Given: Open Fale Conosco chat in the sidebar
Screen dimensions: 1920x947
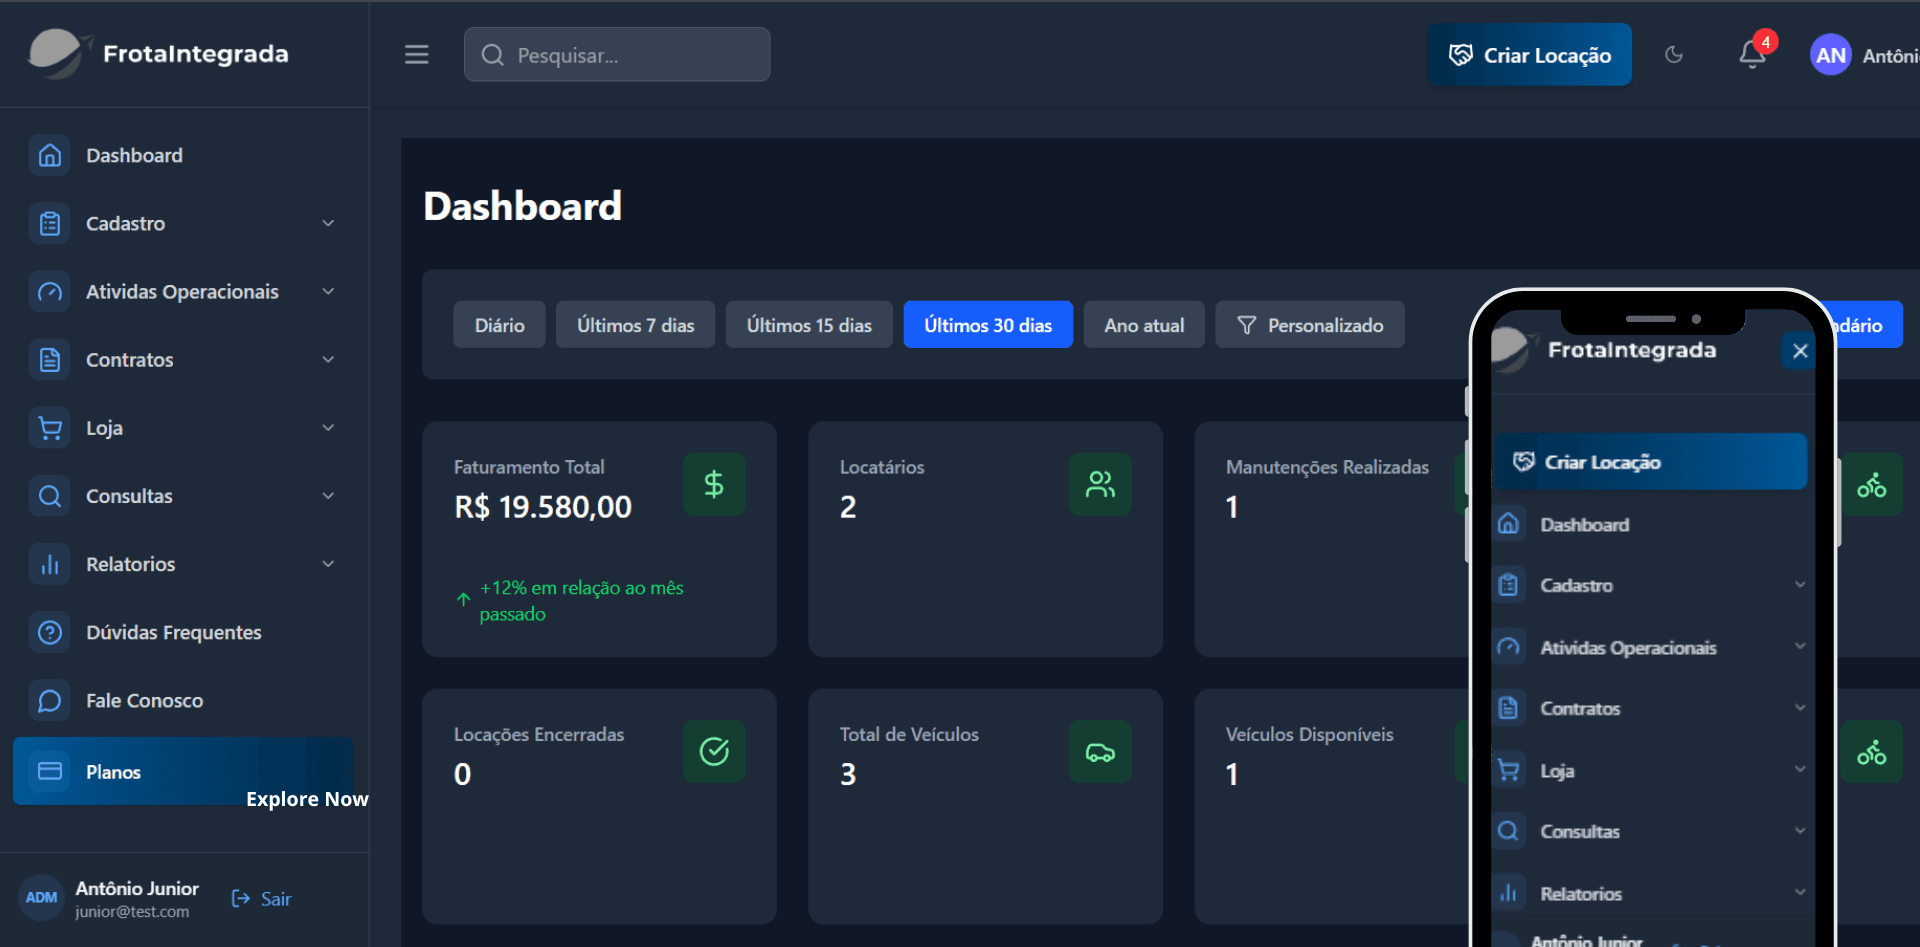Looking at the screenshot, I should pos(144,701).
